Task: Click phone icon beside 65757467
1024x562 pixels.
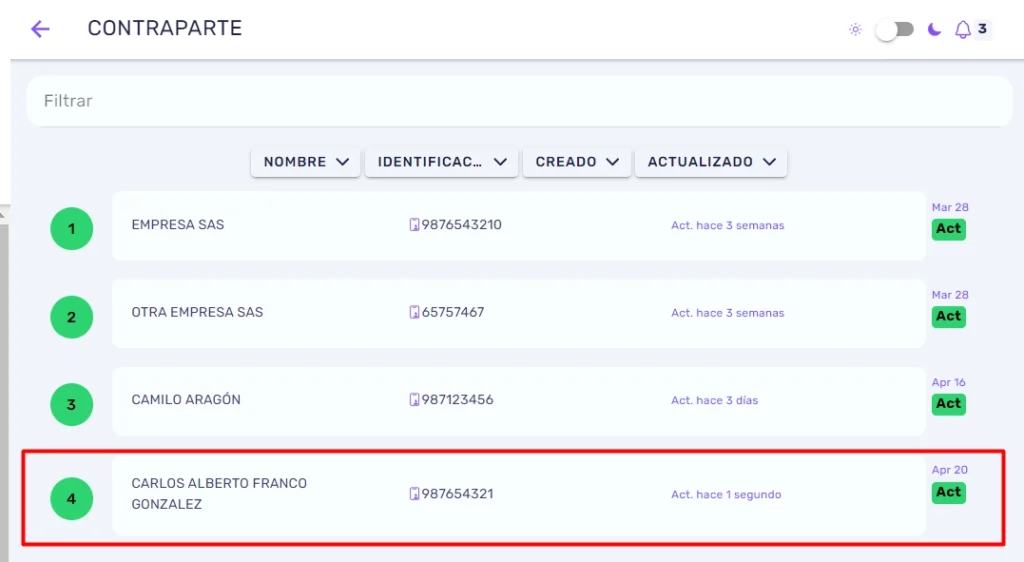Action: tap(414, 313)
